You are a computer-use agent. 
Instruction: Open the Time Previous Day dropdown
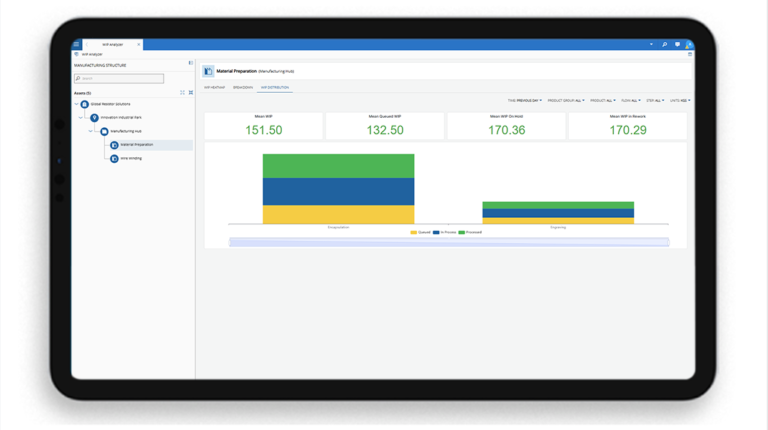click(525, 101)
